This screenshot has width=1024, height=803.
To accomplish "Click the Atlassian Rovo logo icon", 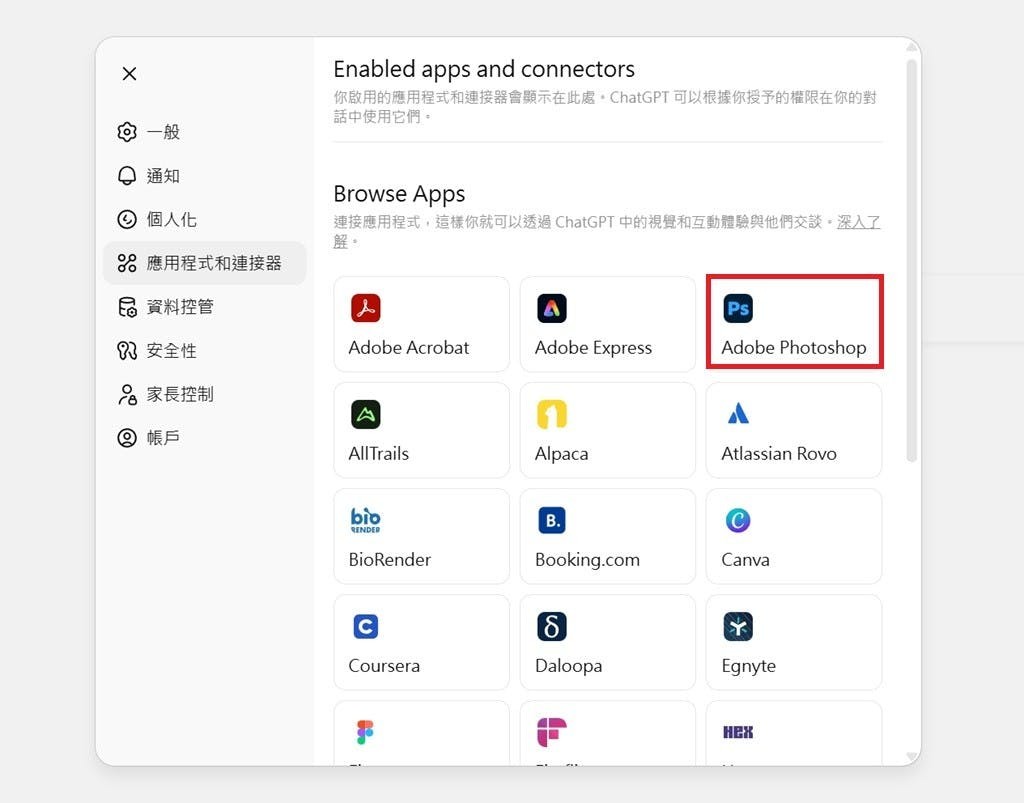I will coord(738,415).
